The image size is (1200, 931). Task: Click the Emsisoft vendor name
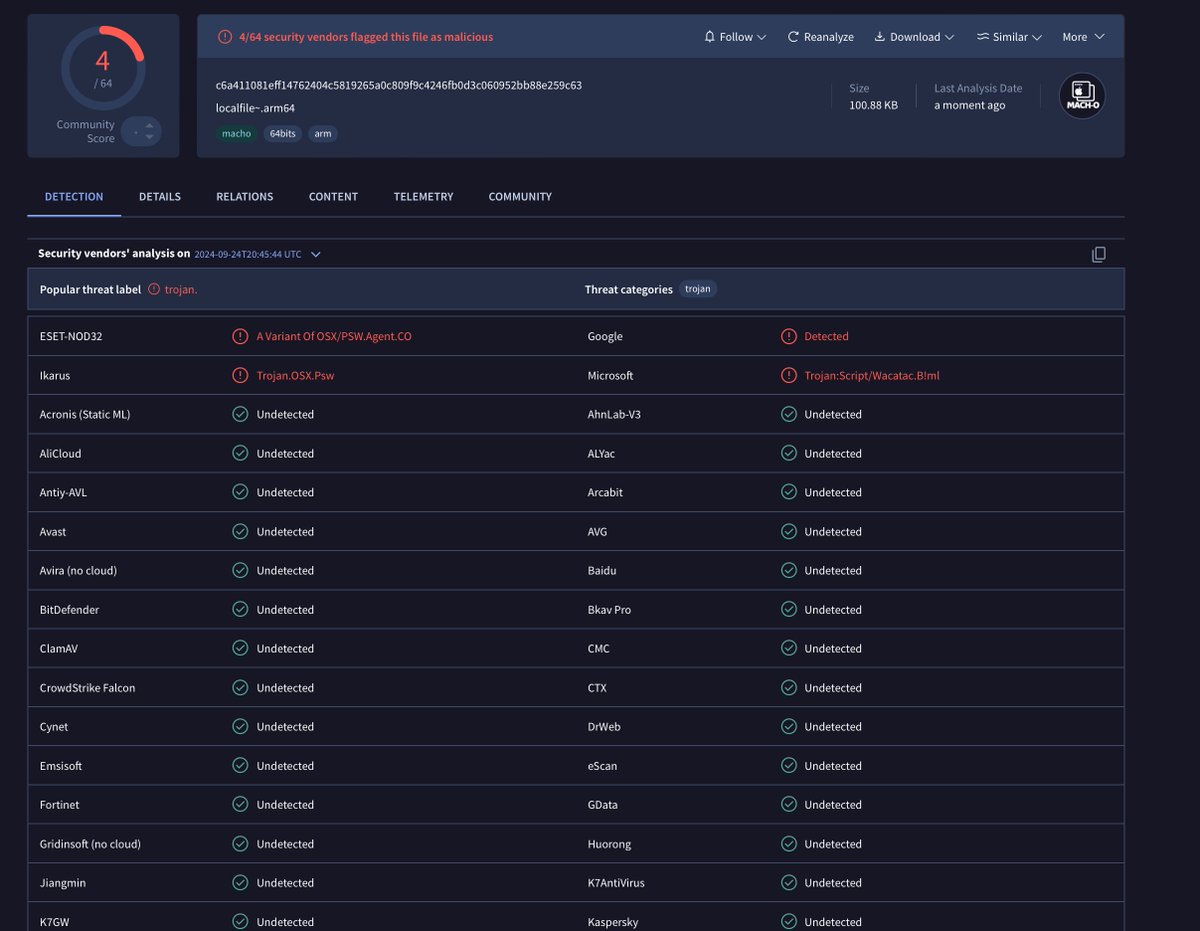[61, 766]
